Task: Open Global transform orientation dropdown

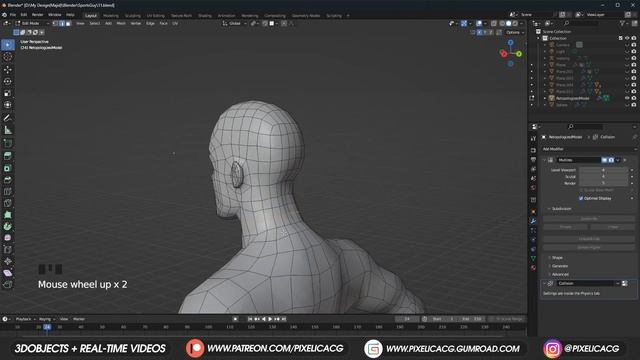Action: pyautogui.click(x=235, y=24)
